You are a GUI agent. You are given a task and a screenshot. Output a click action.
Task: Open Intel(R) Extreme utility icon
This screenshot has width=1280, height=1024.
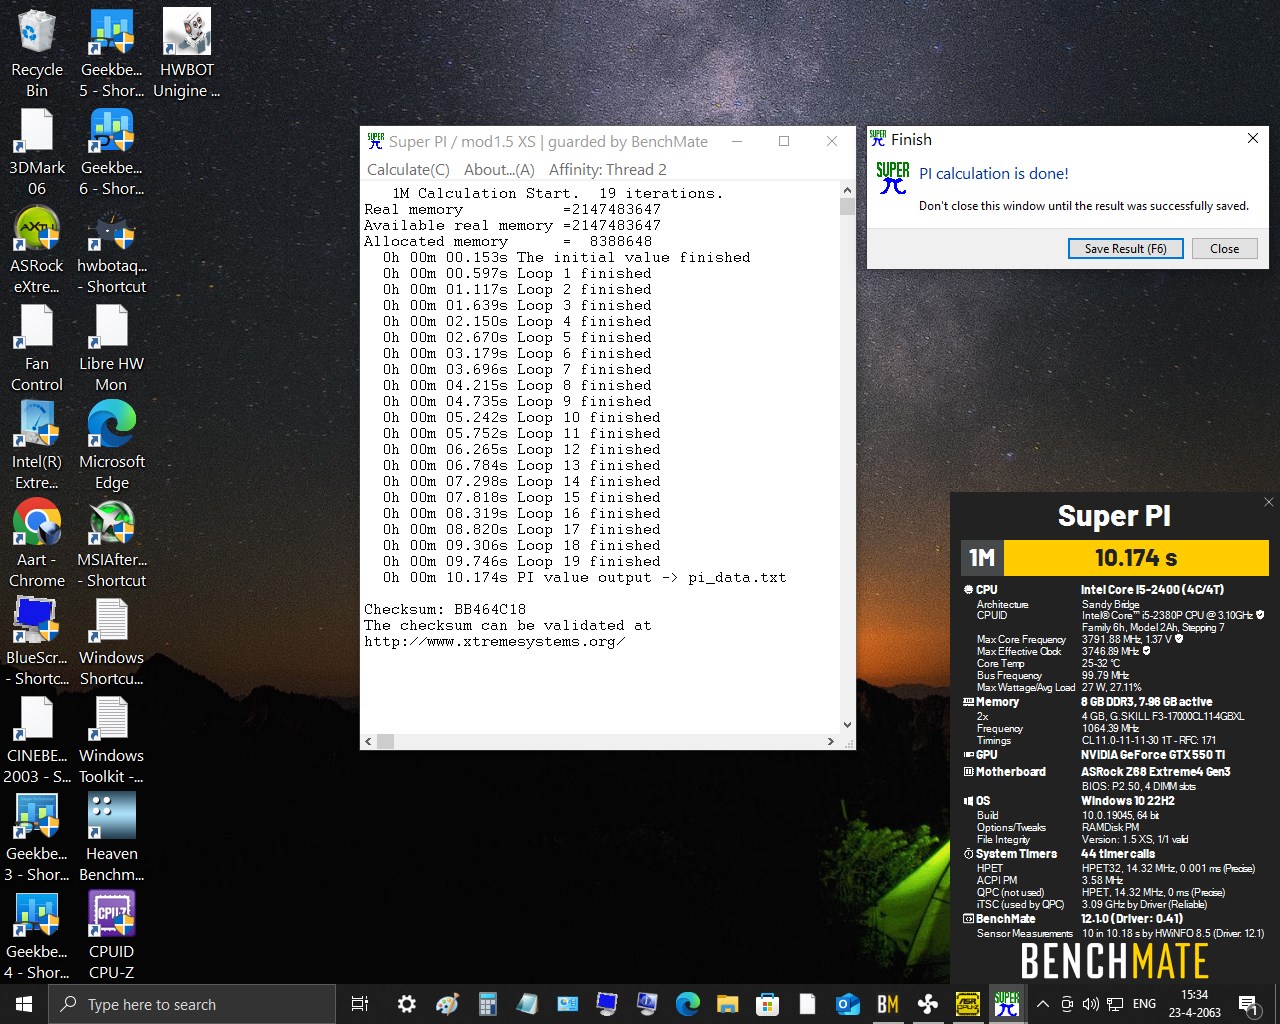(x=37, y=447)
